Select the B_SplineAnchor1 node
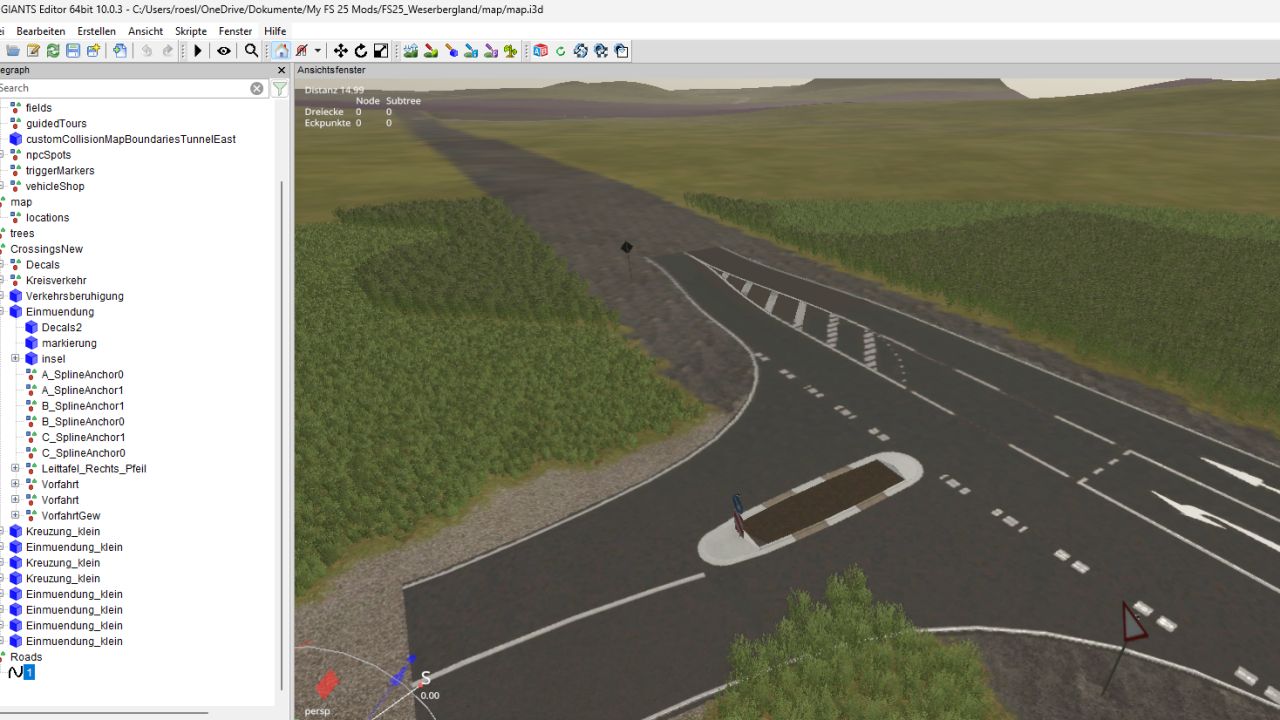This screenshot has height=720, width=1280. coord(83,406)
